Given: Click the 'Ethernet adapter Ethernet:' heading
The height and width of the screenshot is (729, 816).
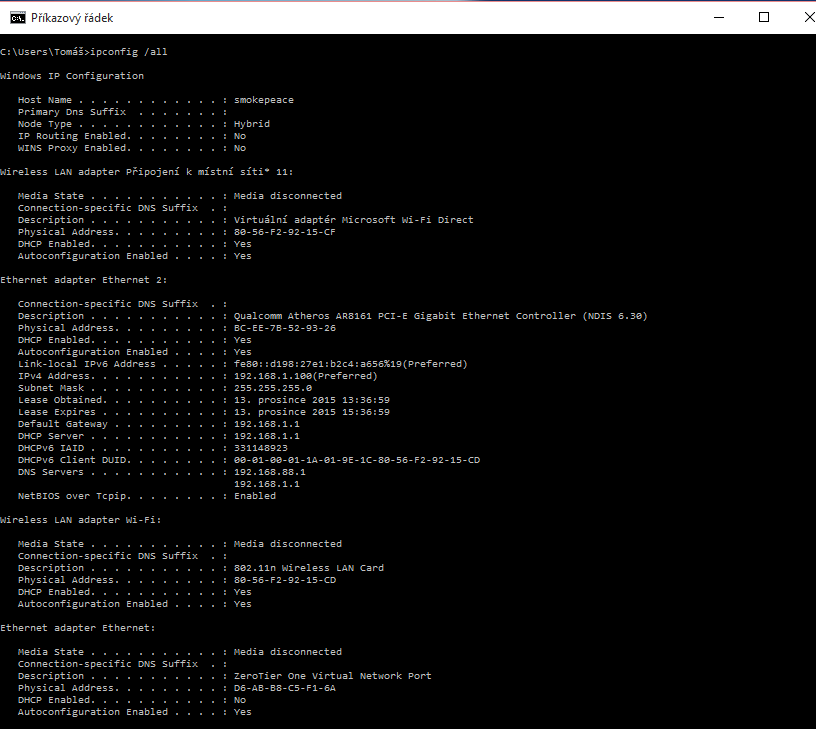Looking at the screenshot, I should click(x=78, y=628).
